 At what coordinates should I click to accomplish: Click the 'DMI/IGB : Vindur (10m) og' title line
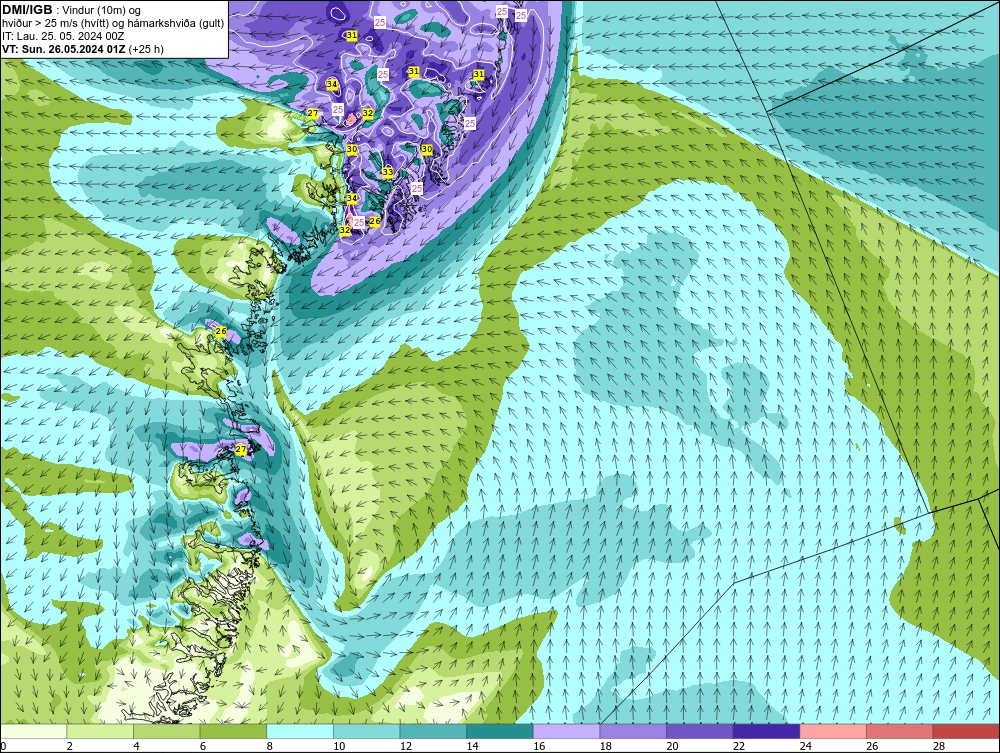pyautogui.click(x=72, y=10)
